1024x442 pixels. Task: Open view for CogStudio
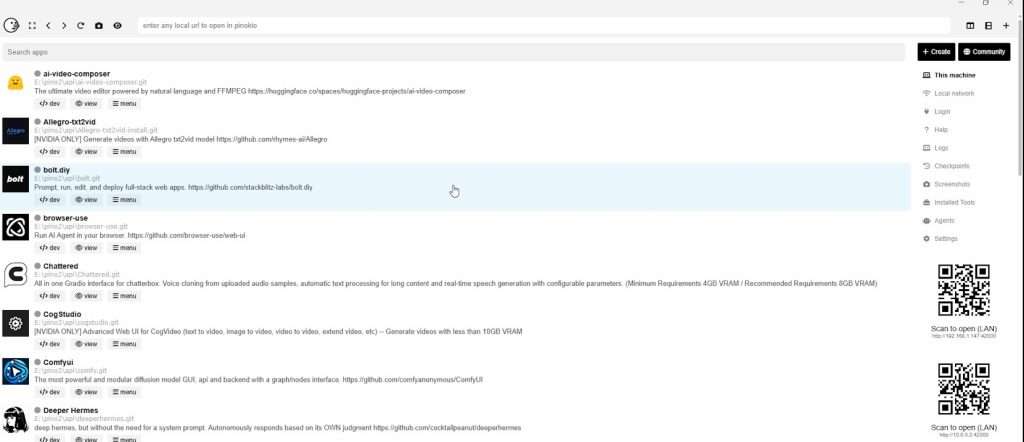pos(86,343)
